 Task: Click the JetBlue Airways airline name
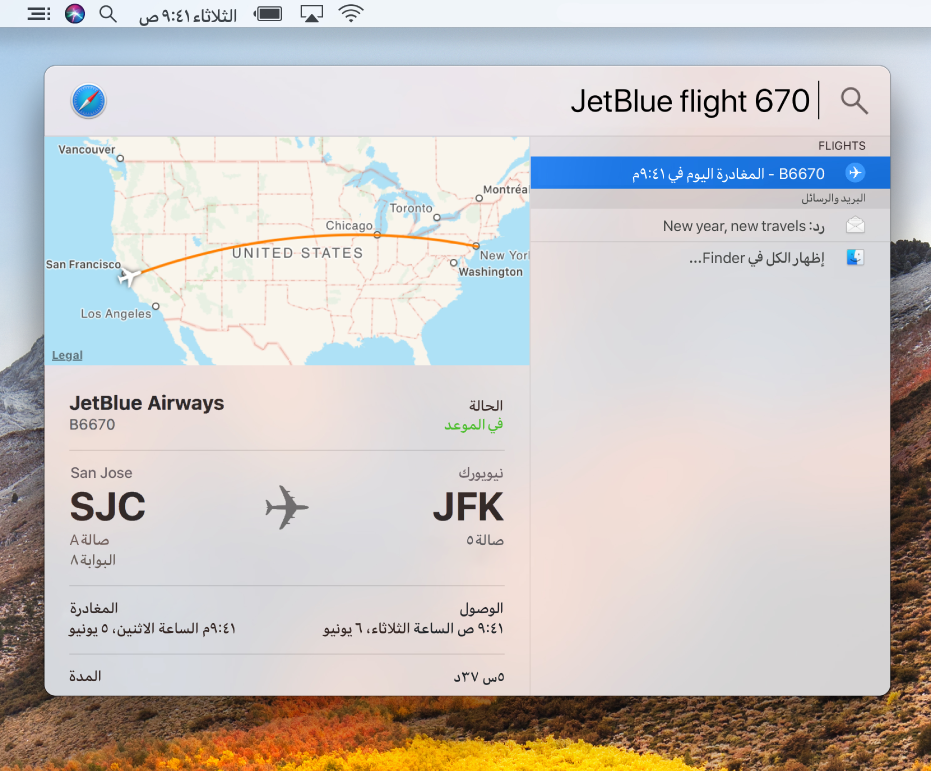(147, 403)
